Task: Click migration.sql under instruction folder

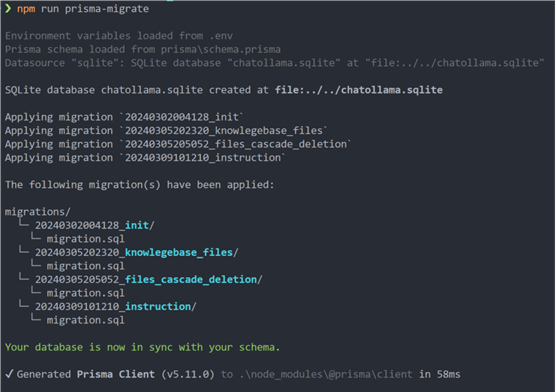Action: pos(85,320)
